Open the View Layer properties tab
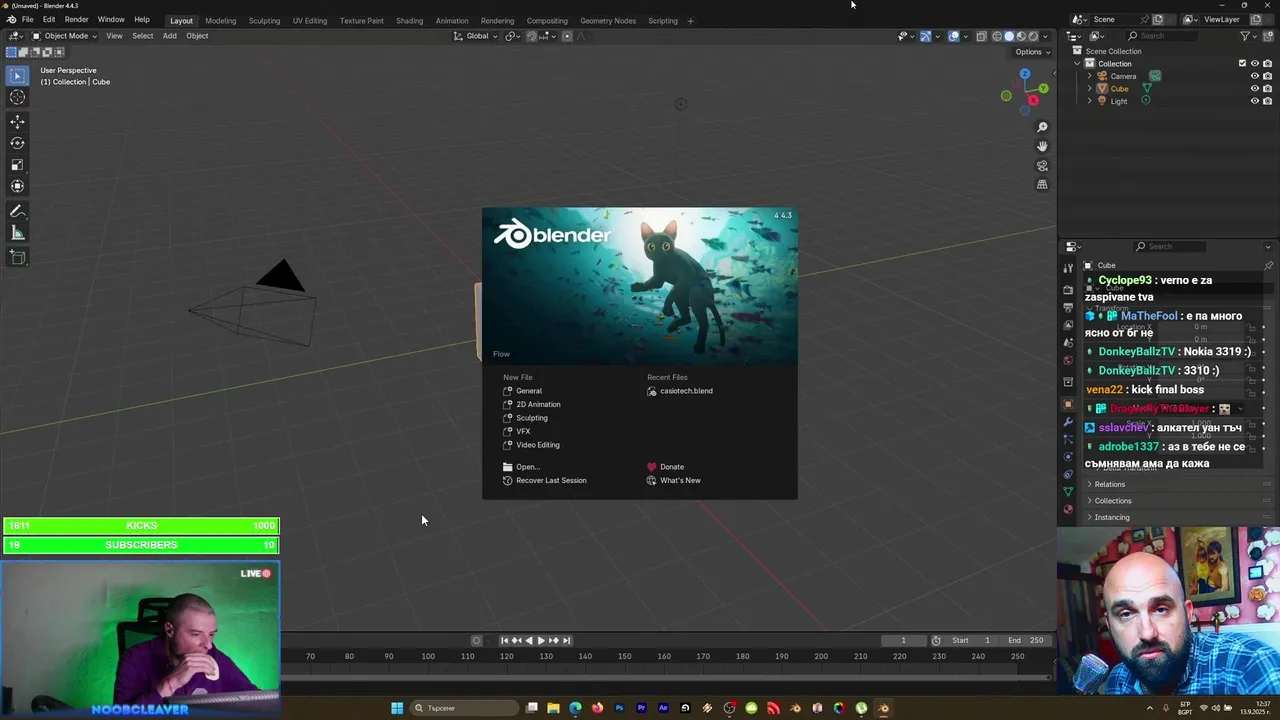 1068,325
